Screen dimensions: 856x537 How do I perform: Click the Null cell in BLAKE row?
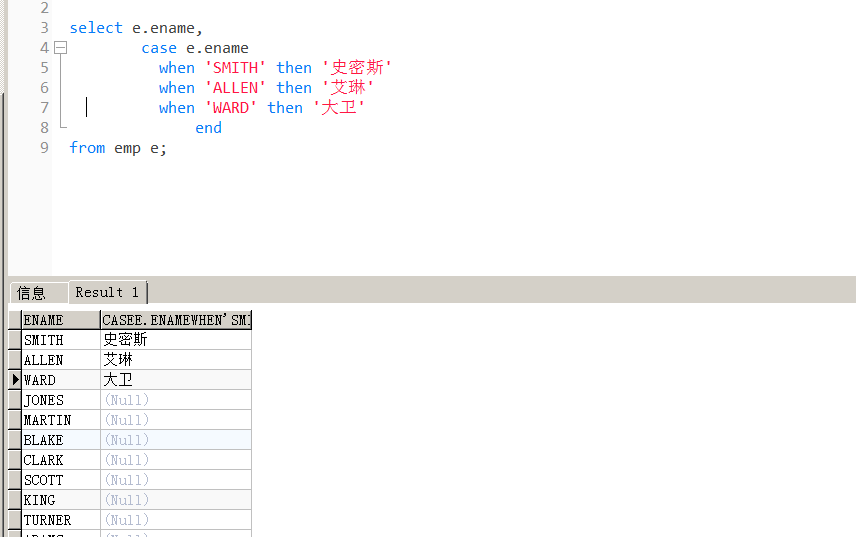(176, 440)
